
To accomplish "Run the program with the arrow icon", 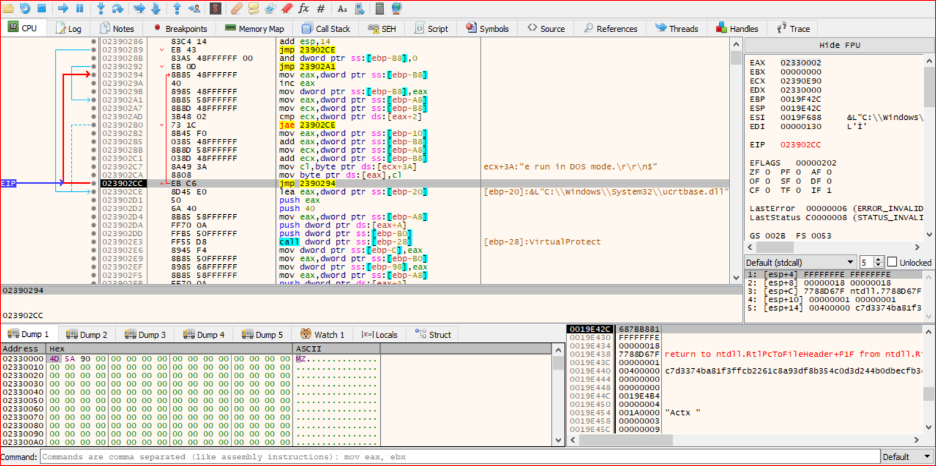I will point(63,8).
